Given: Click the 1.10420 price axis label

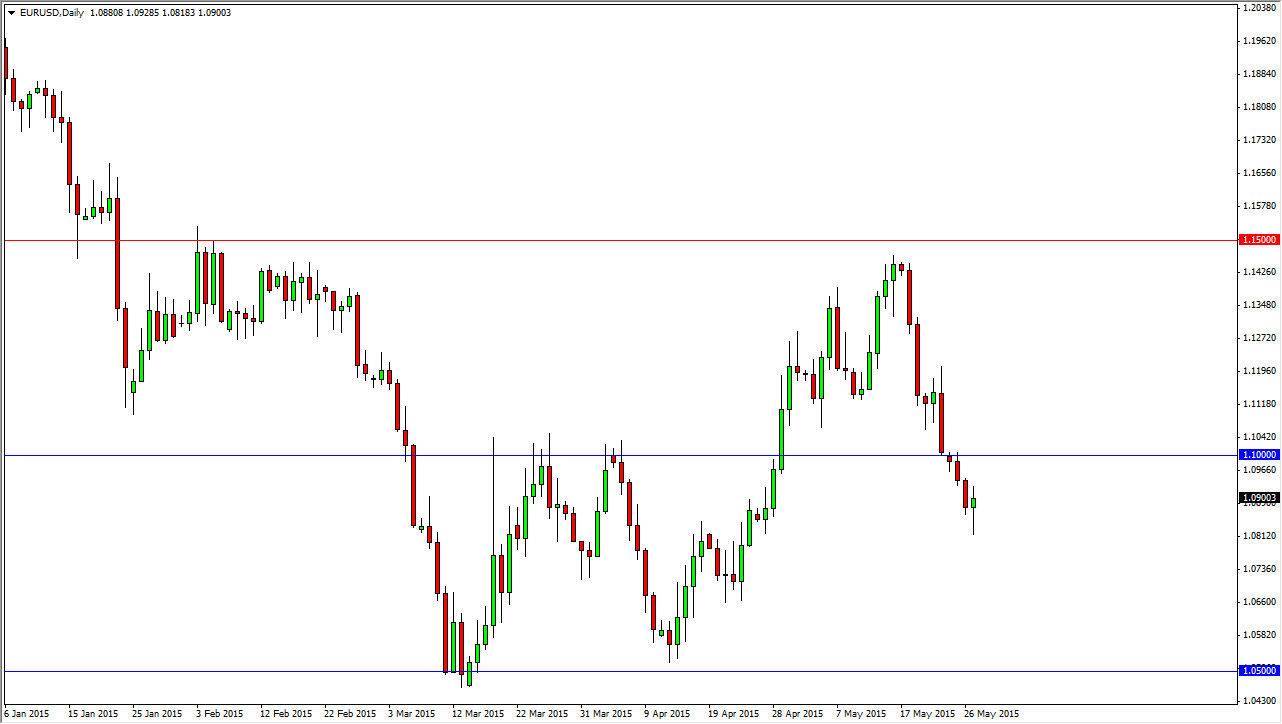Looking at the screenshot, I should [1259, 437].
